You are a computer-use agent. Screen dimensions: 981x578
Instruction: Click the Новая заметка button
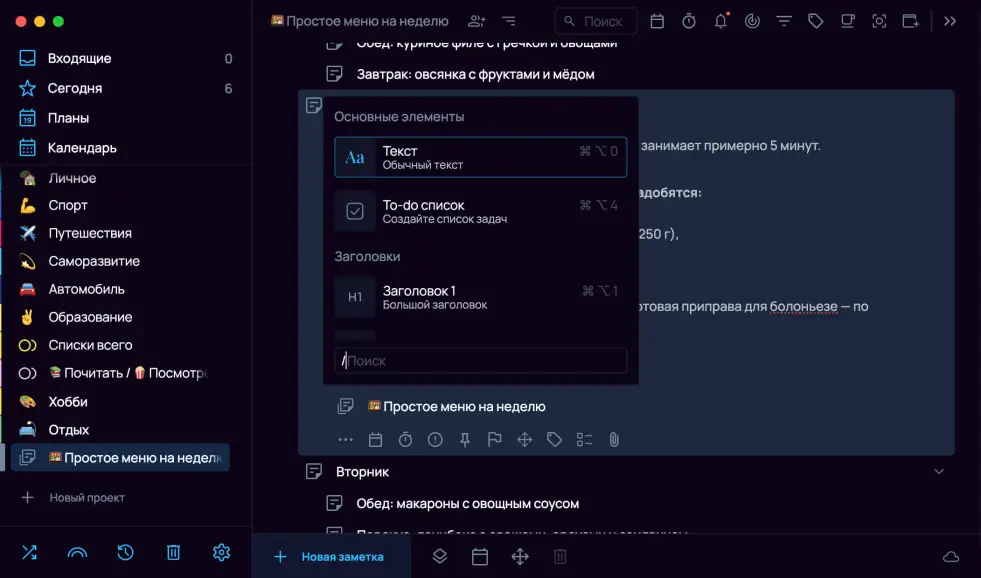pyautogui.click(x=330, y=557)
